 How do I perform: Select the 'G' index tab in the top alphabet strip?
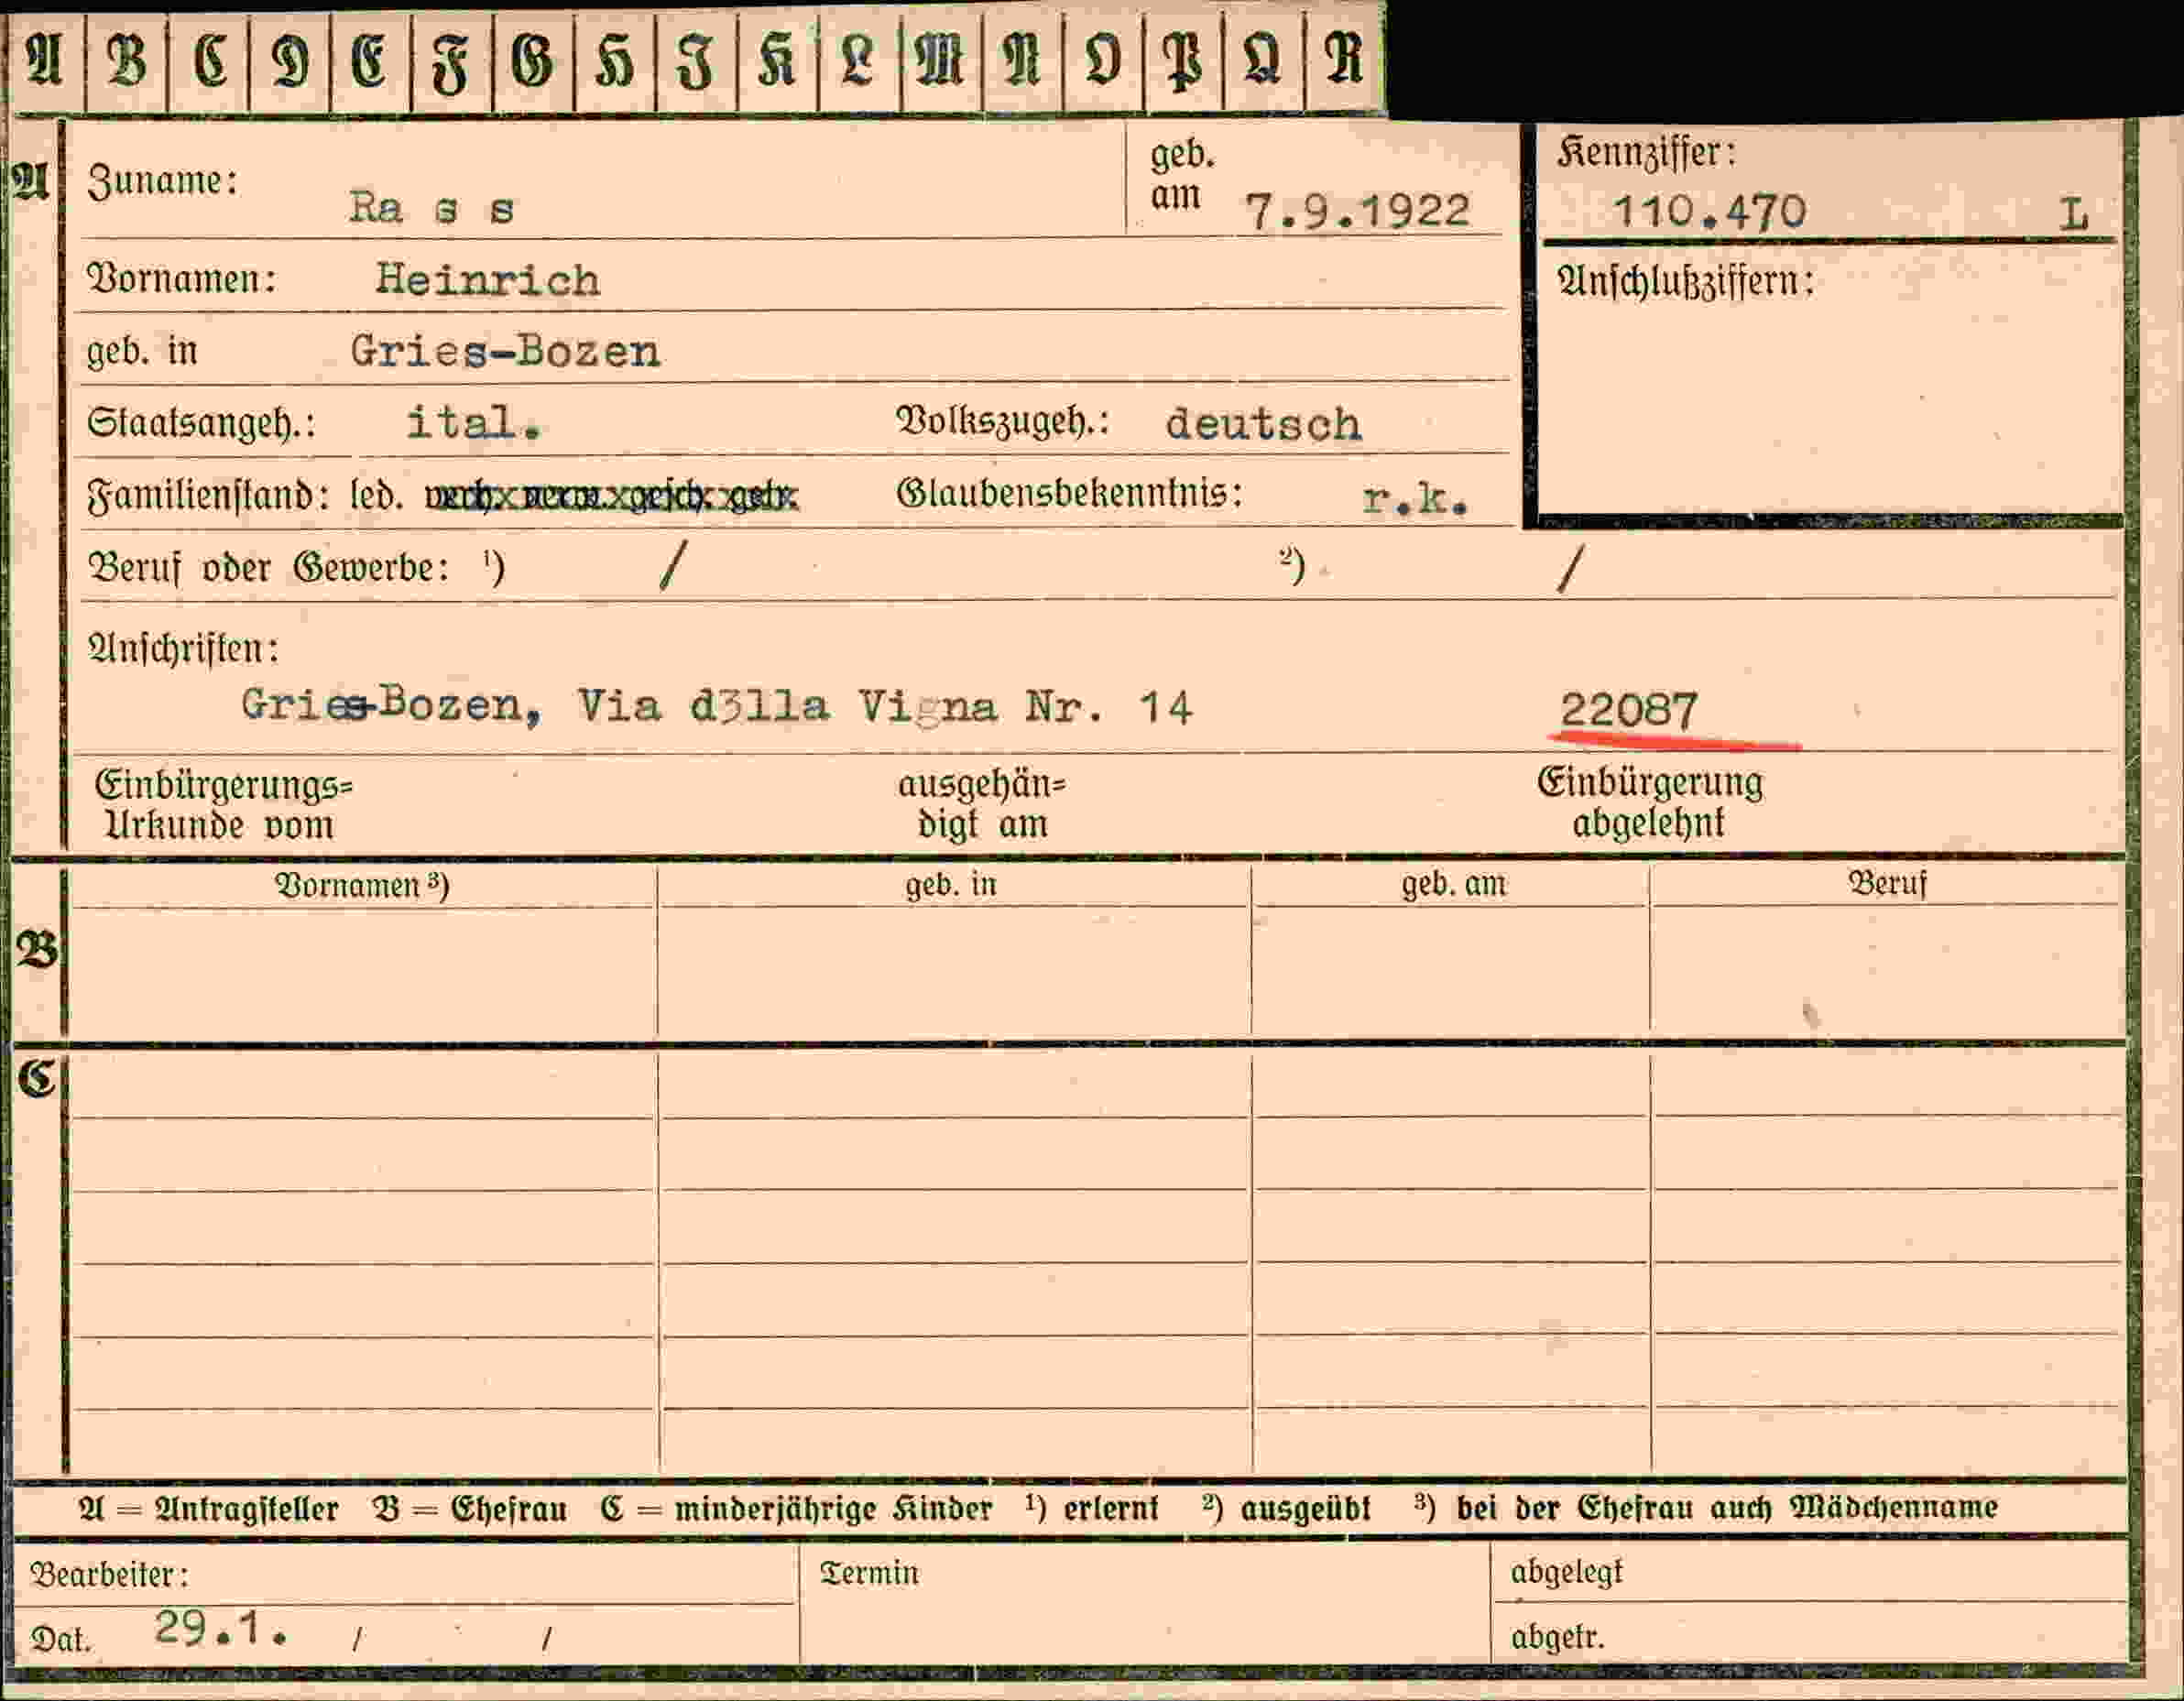(x=533, y=60)
